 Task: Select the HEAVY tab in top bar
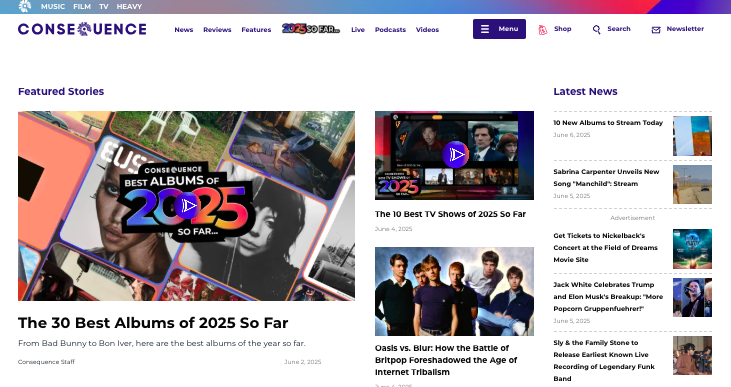pos(129,7)
